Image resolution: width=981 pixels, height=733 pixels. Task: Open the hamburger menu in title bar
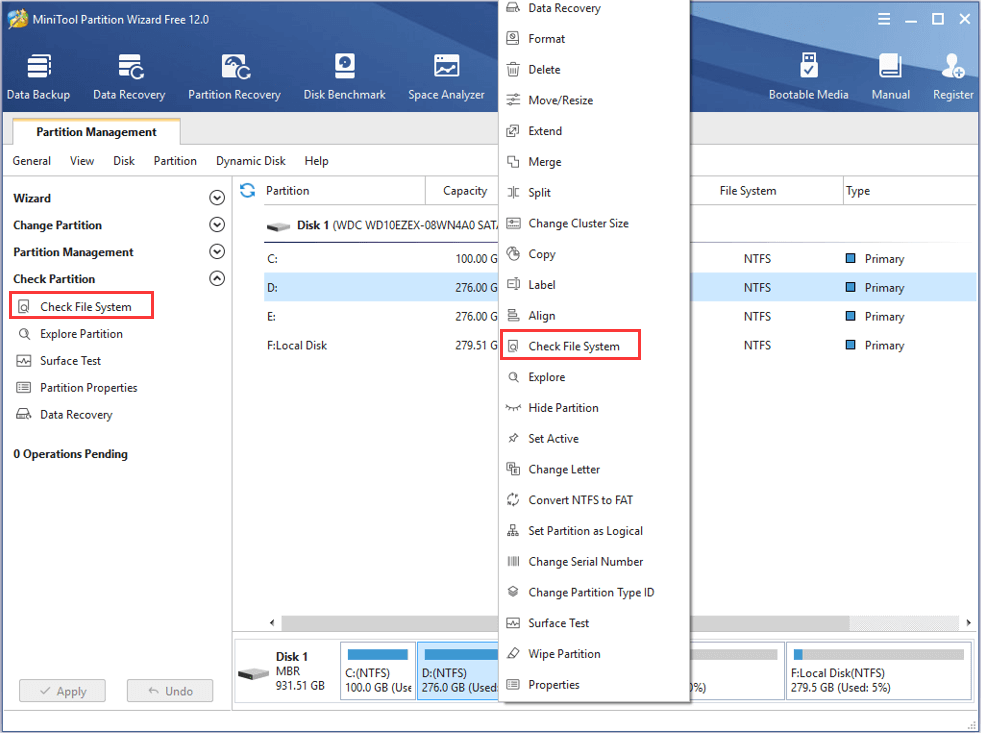[x=883, y=19]
